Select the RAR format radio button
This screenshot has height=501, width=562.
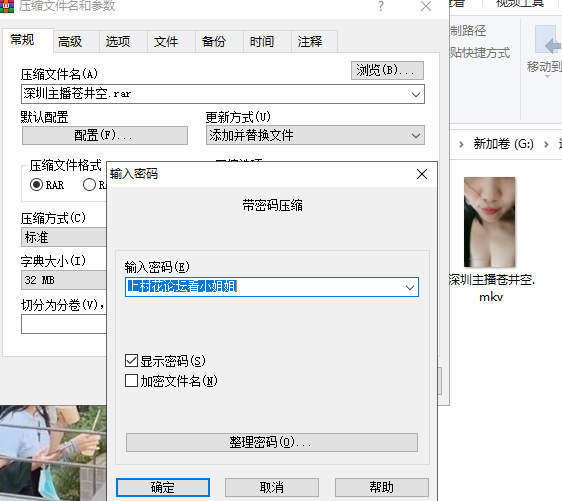coord(36,185)
